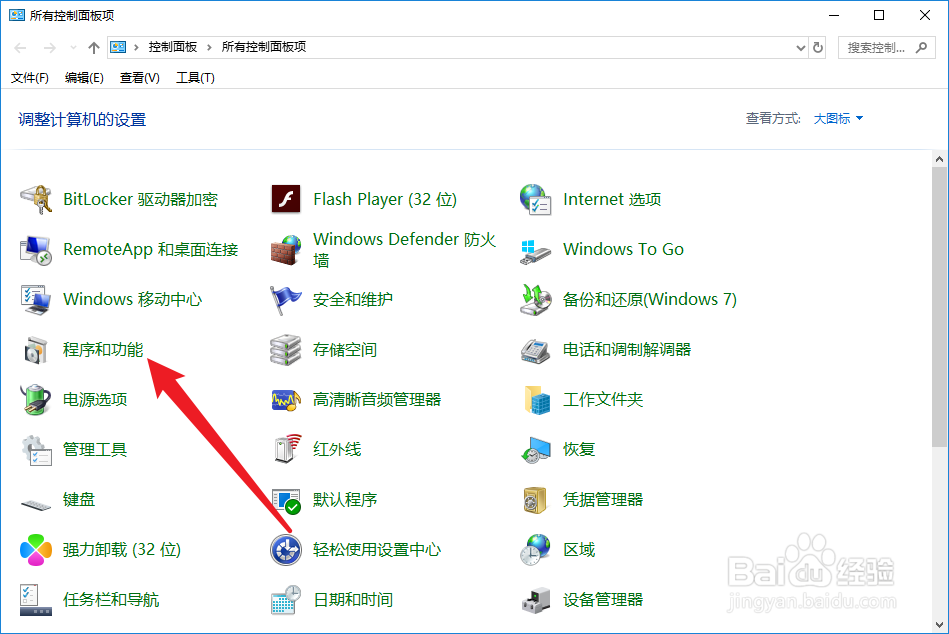949x634 pixels.
Task: Open the 任务栏和导航 icon
Action: click(x=36, y=600)
